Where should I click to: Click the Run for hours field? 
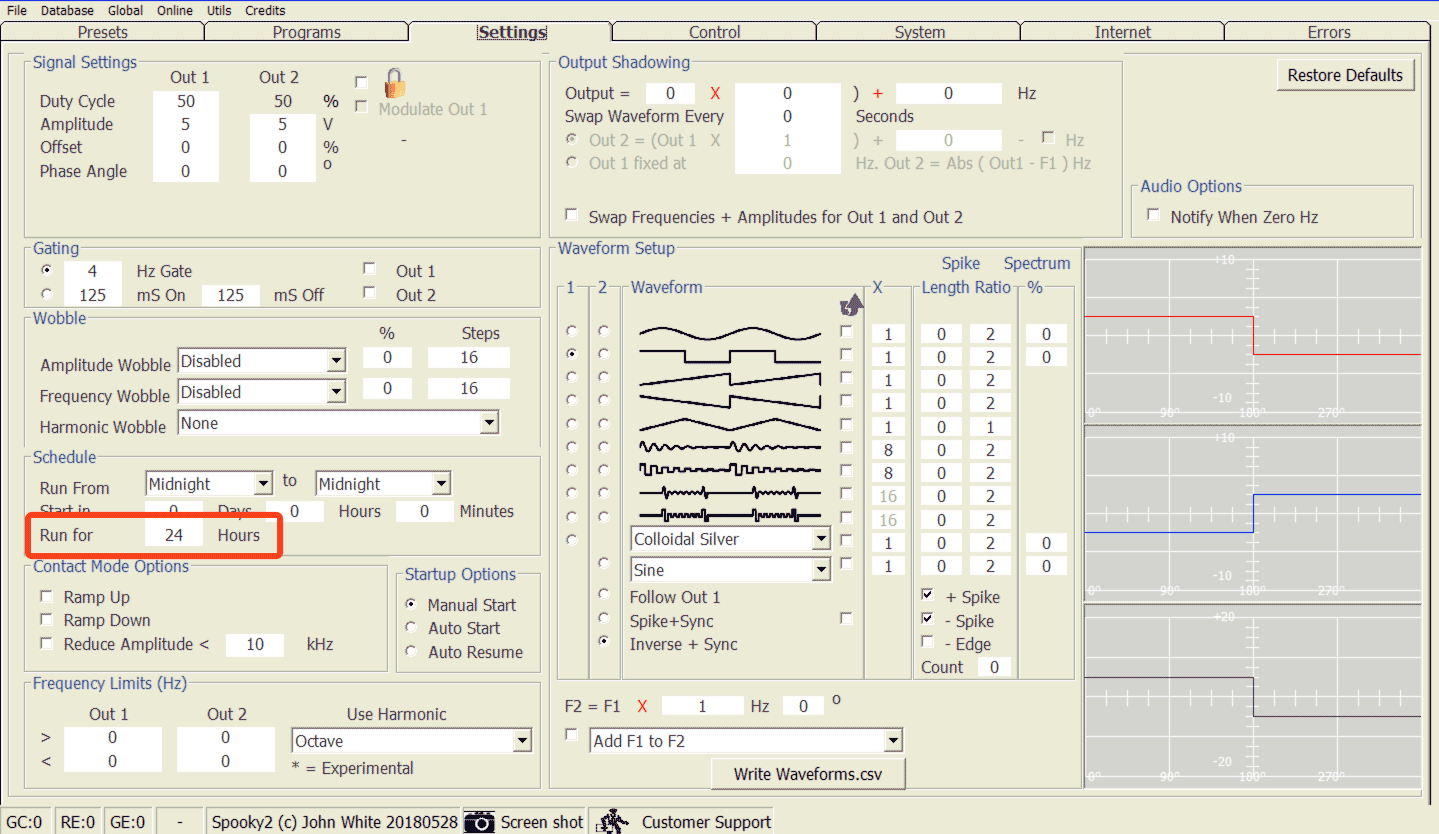click(x=174, y=535)
